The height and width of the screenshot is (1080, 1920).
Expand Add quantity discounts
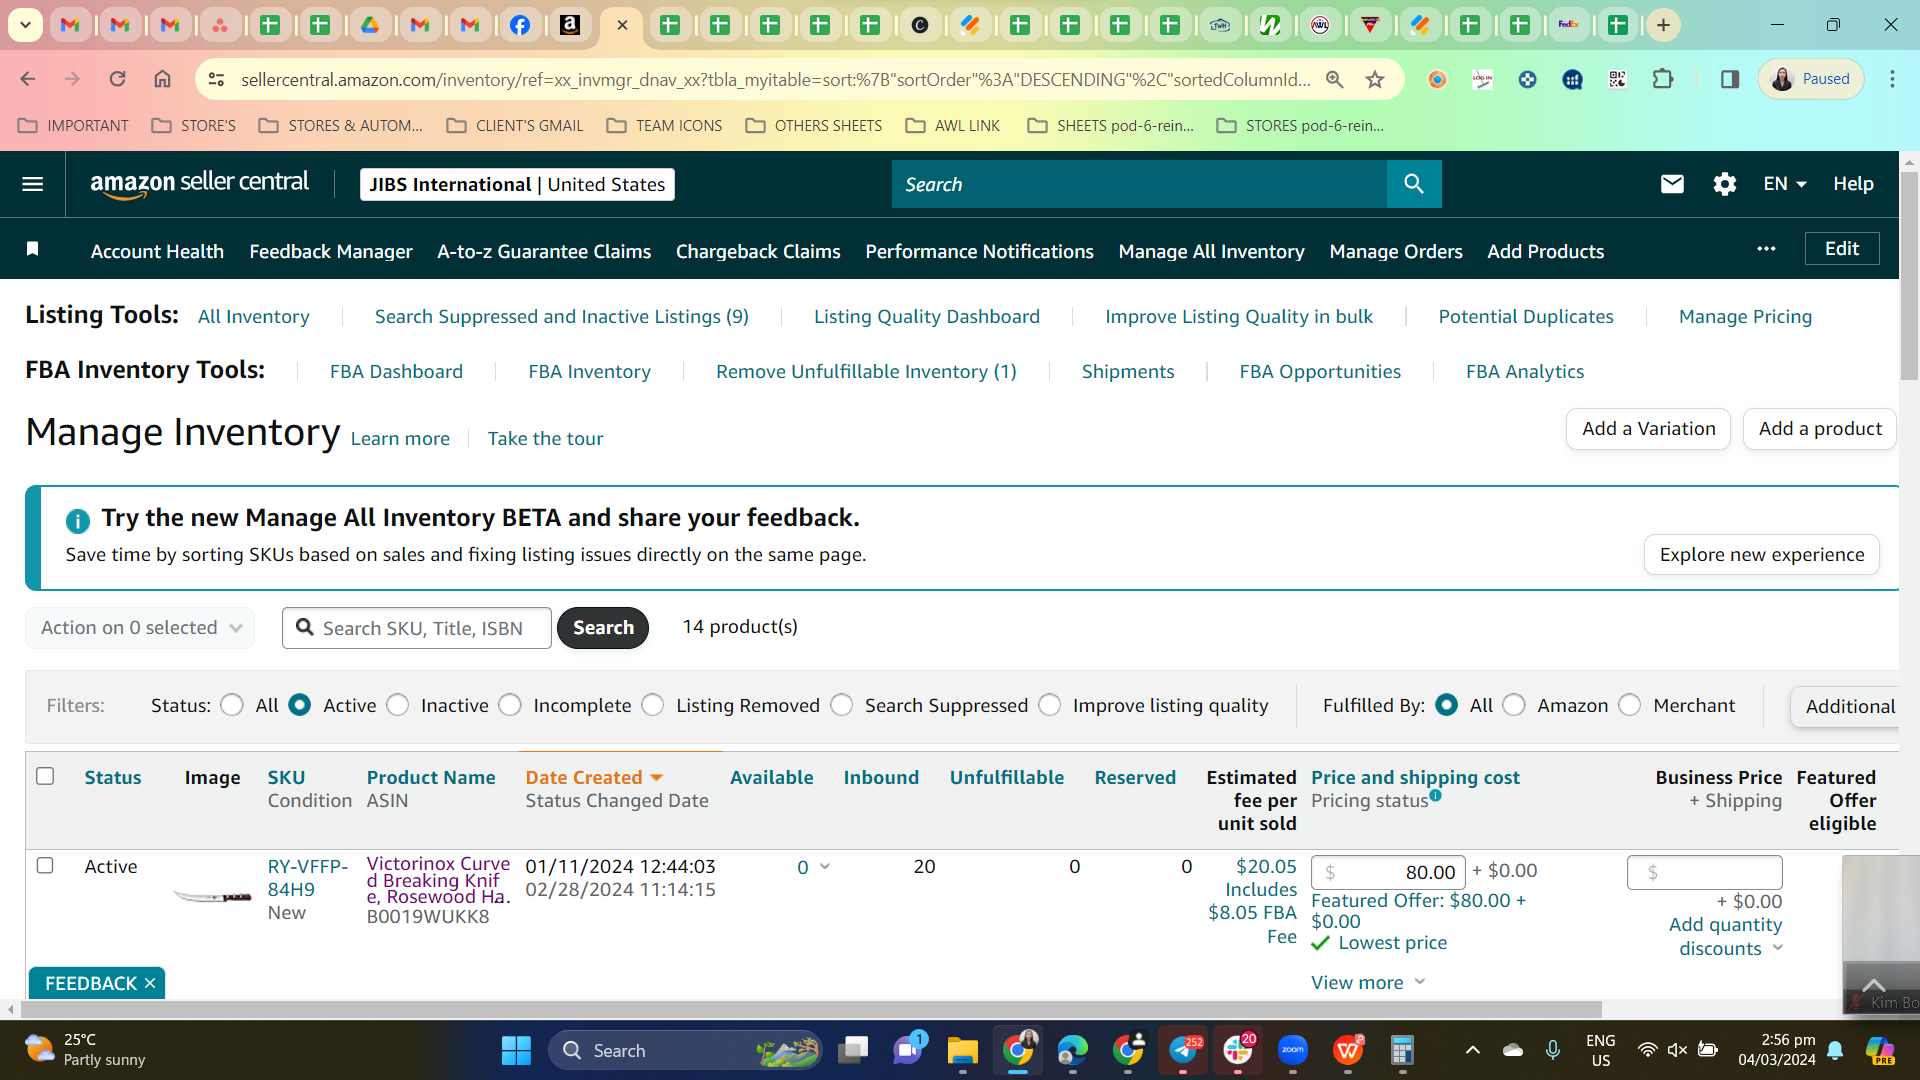[x=1725, y=936]
